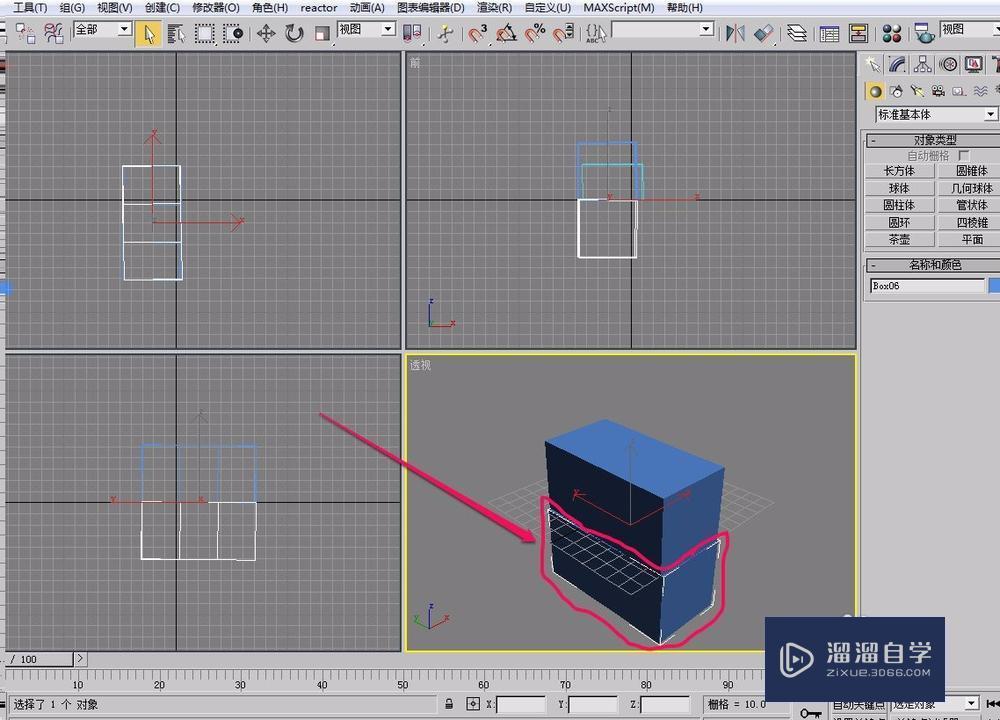Viewport: 1000px width, 720px height.
Task: Activate the Select Object arrow tool
Action: pos(148,32)
